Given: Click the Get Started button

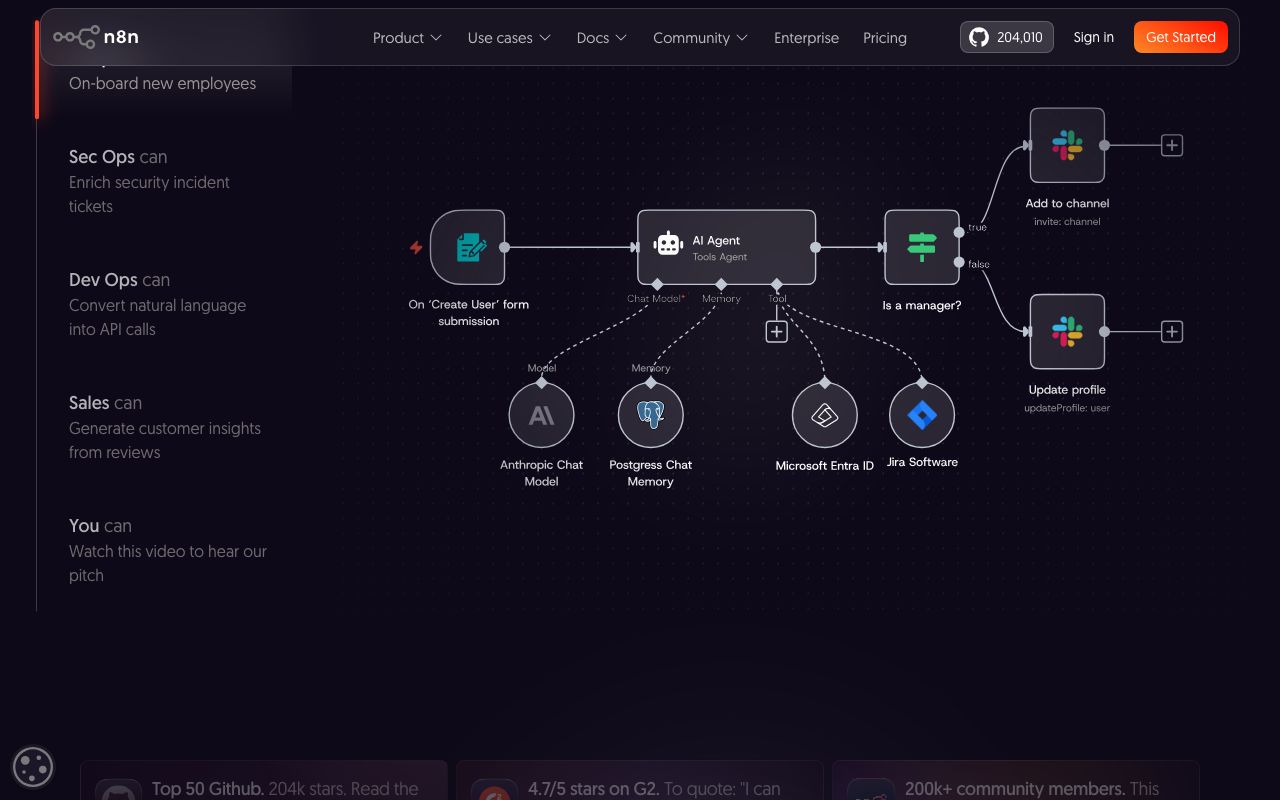Looking at the screenshot, I should (1180, 37).
